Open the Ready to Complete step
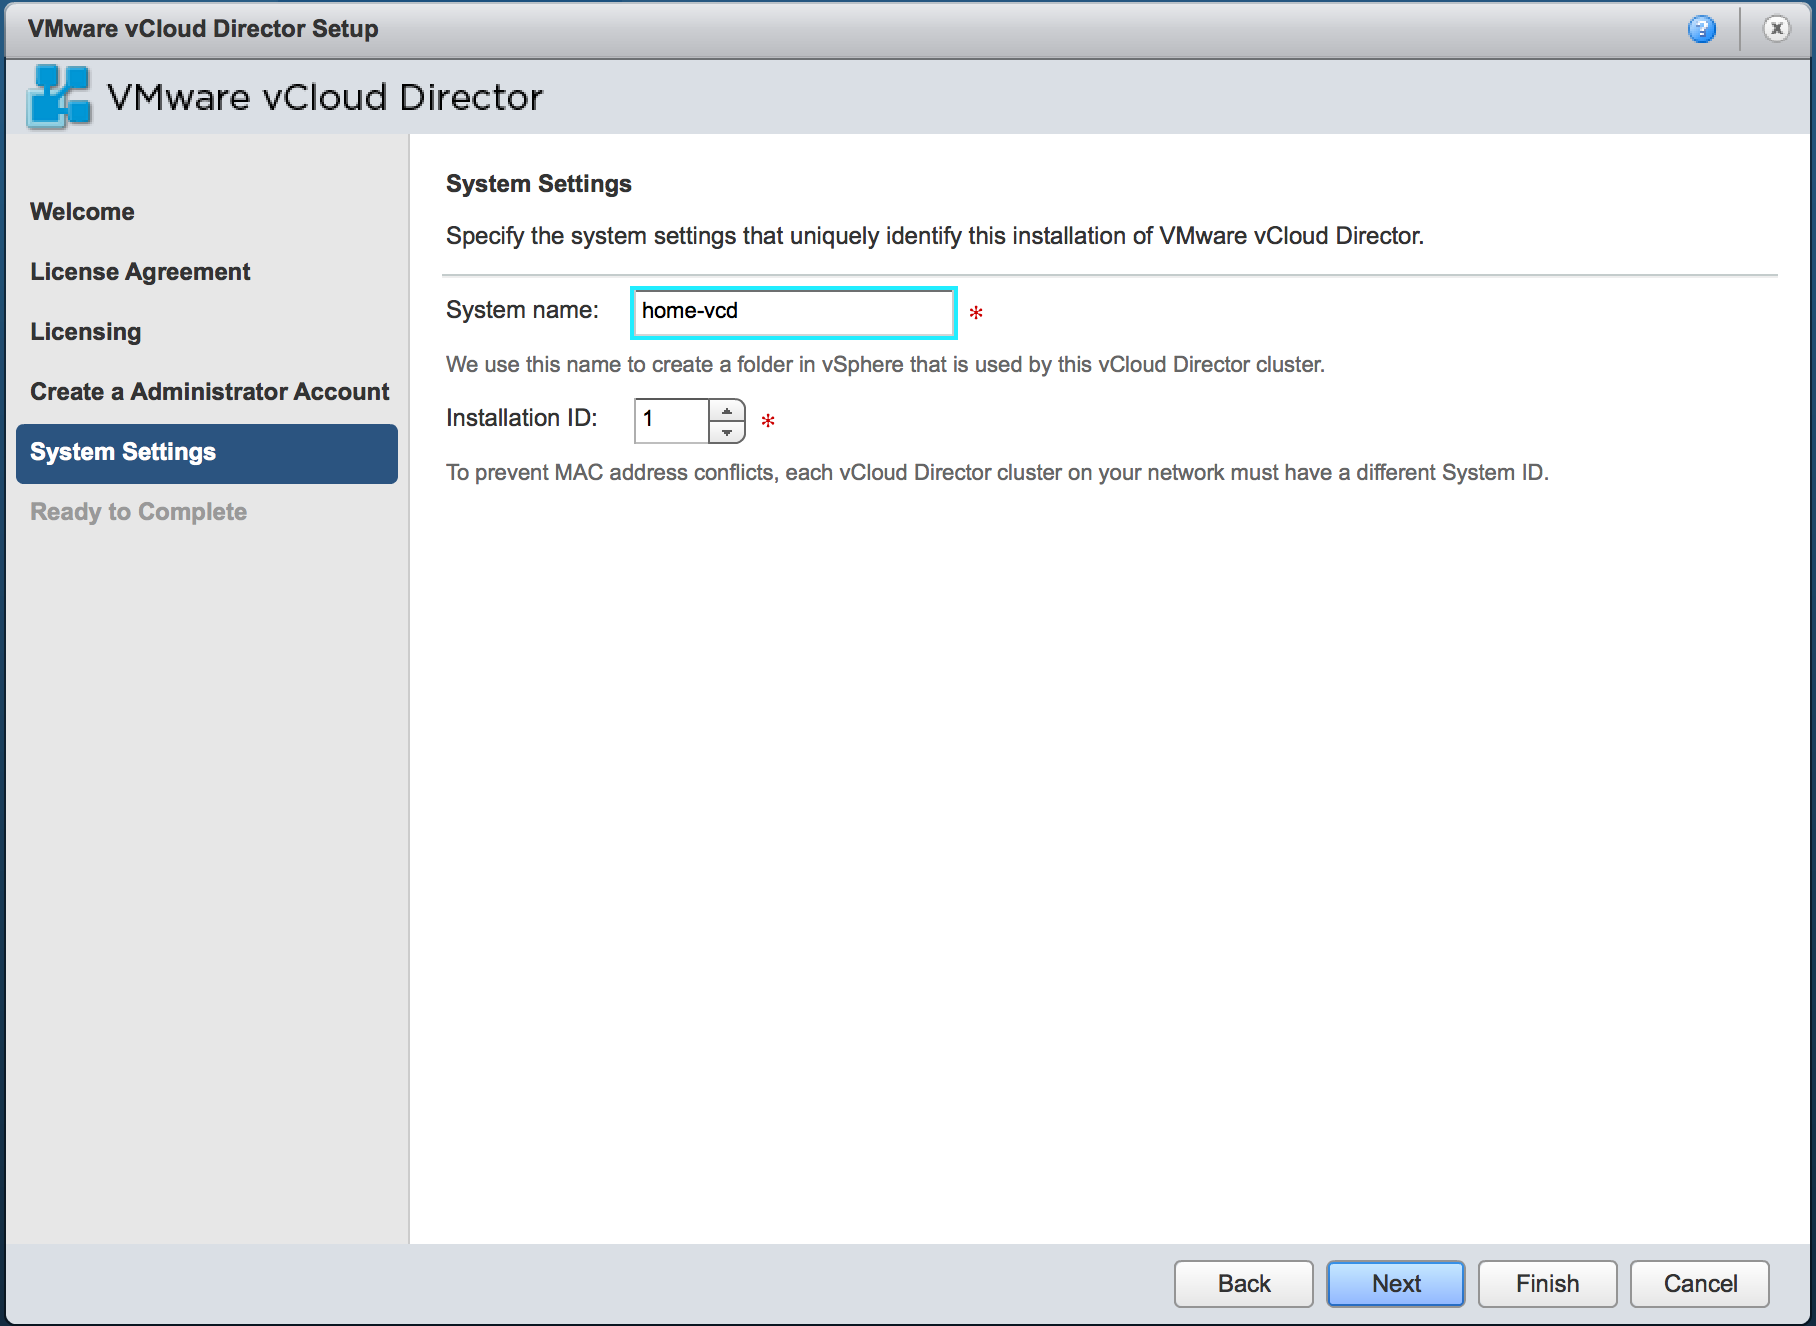 tap(138, 512)
